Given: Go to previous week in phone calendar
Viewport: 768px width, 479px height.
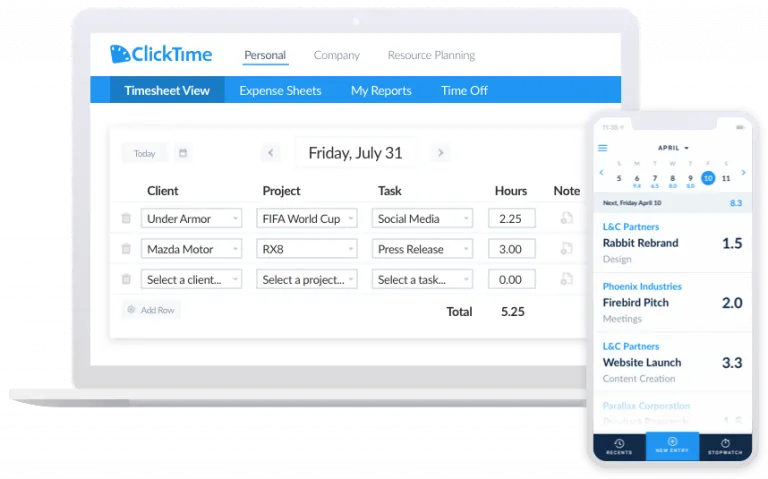Looking at the screenshot, I should click(601, 172).
